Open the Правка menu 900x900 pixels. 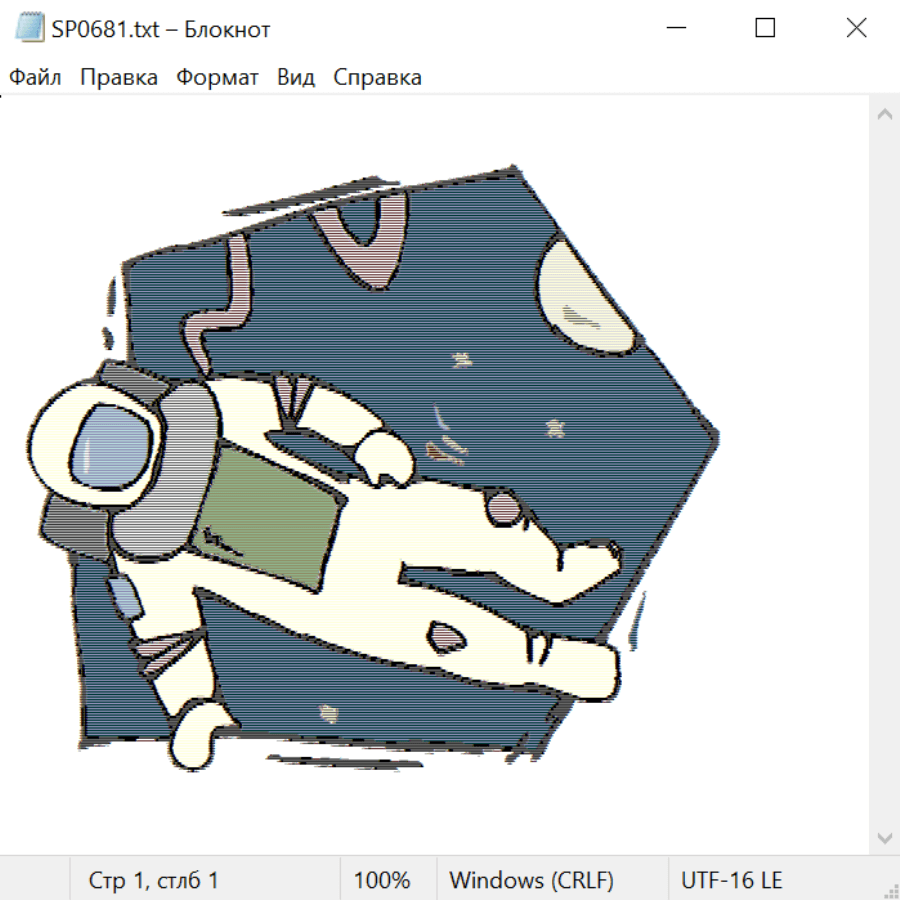(119, 77)
